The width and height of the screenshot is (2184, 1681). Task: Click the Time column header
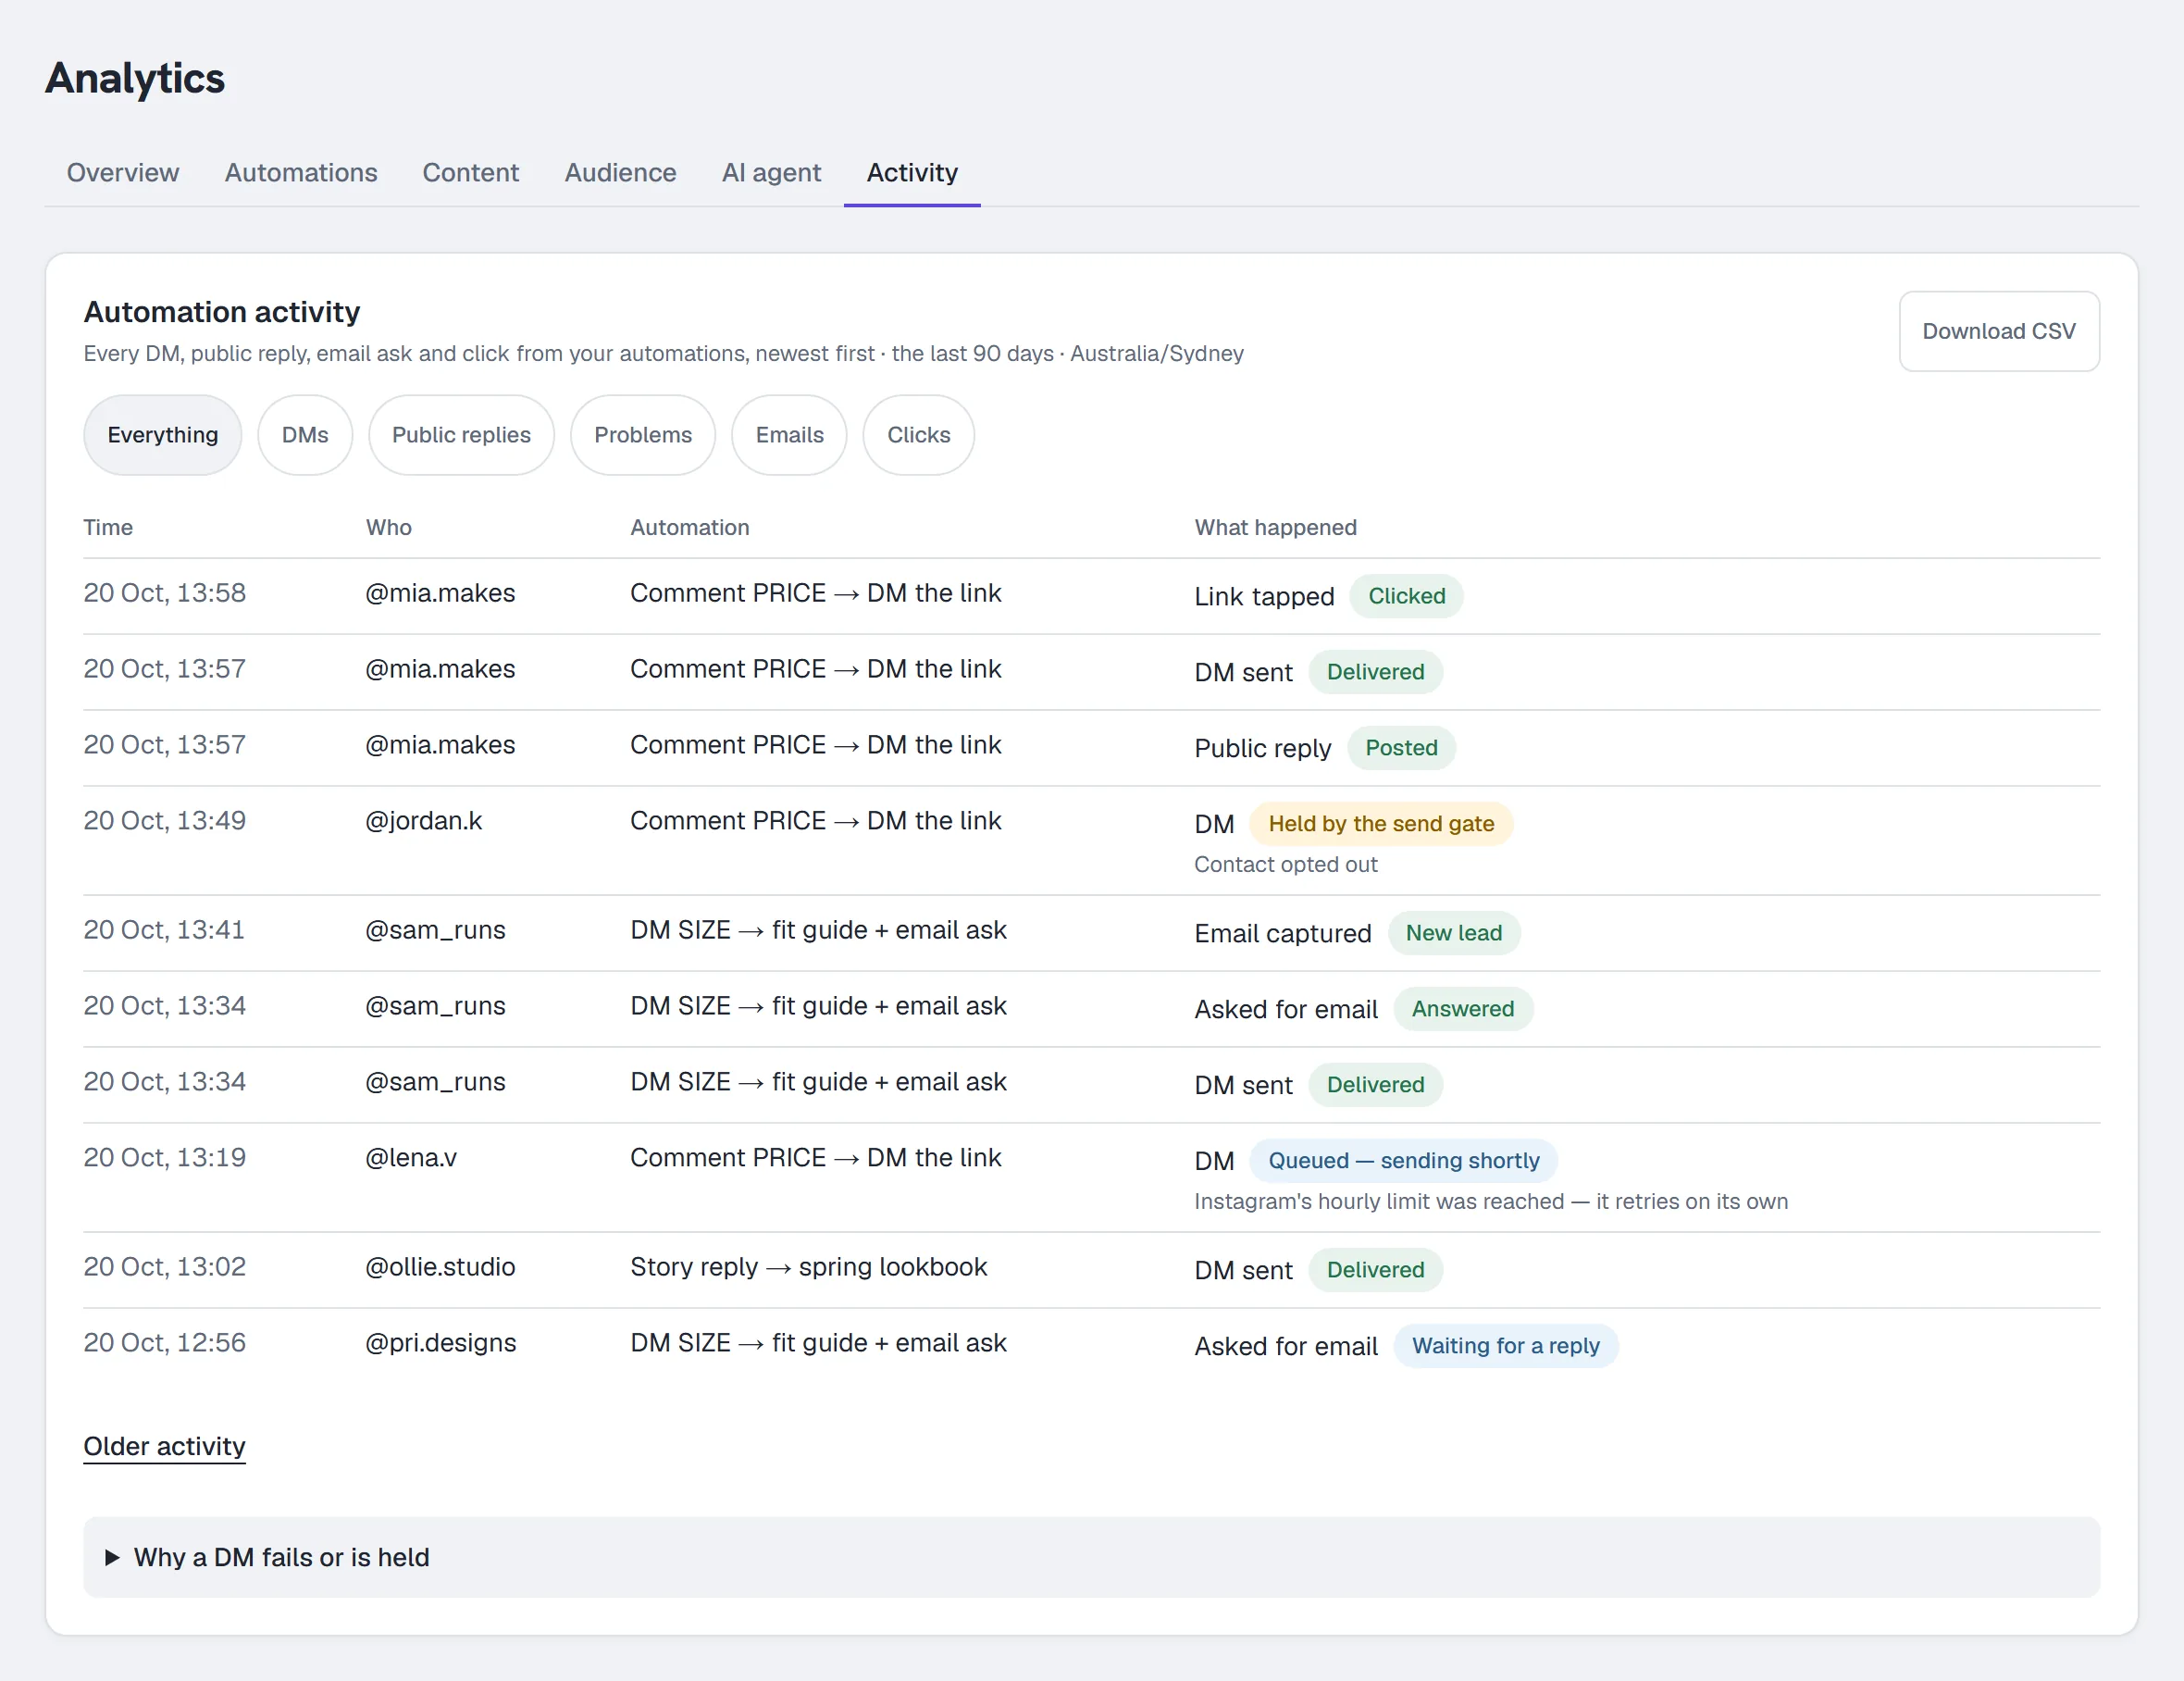(108, 527)
